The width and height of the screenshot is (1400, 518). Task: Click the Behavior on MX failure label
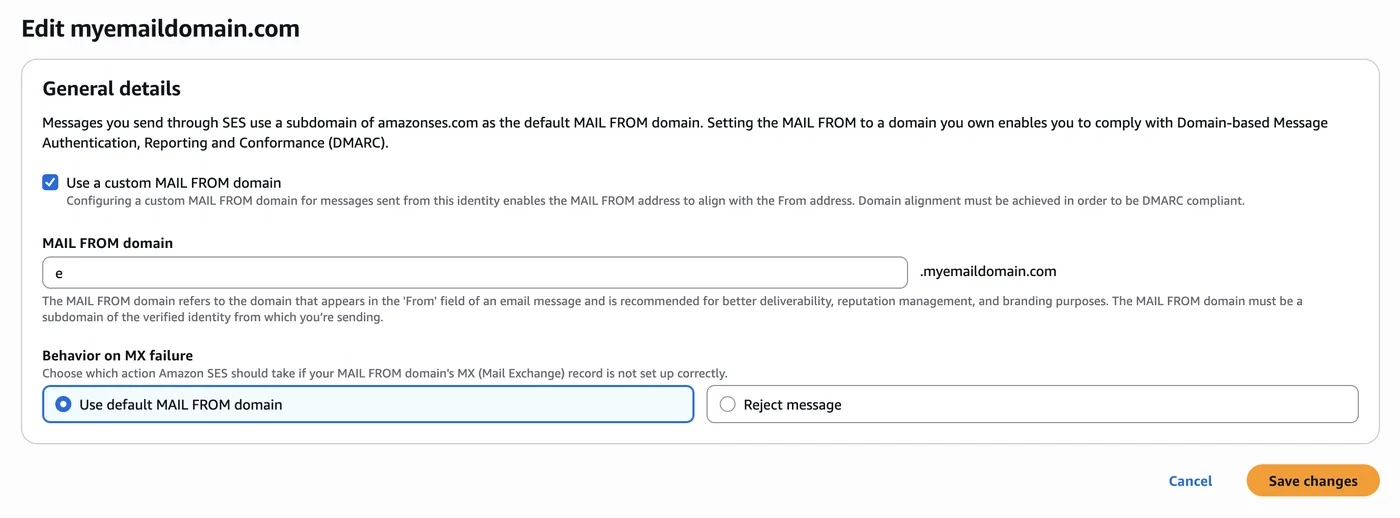click(117, 355)
